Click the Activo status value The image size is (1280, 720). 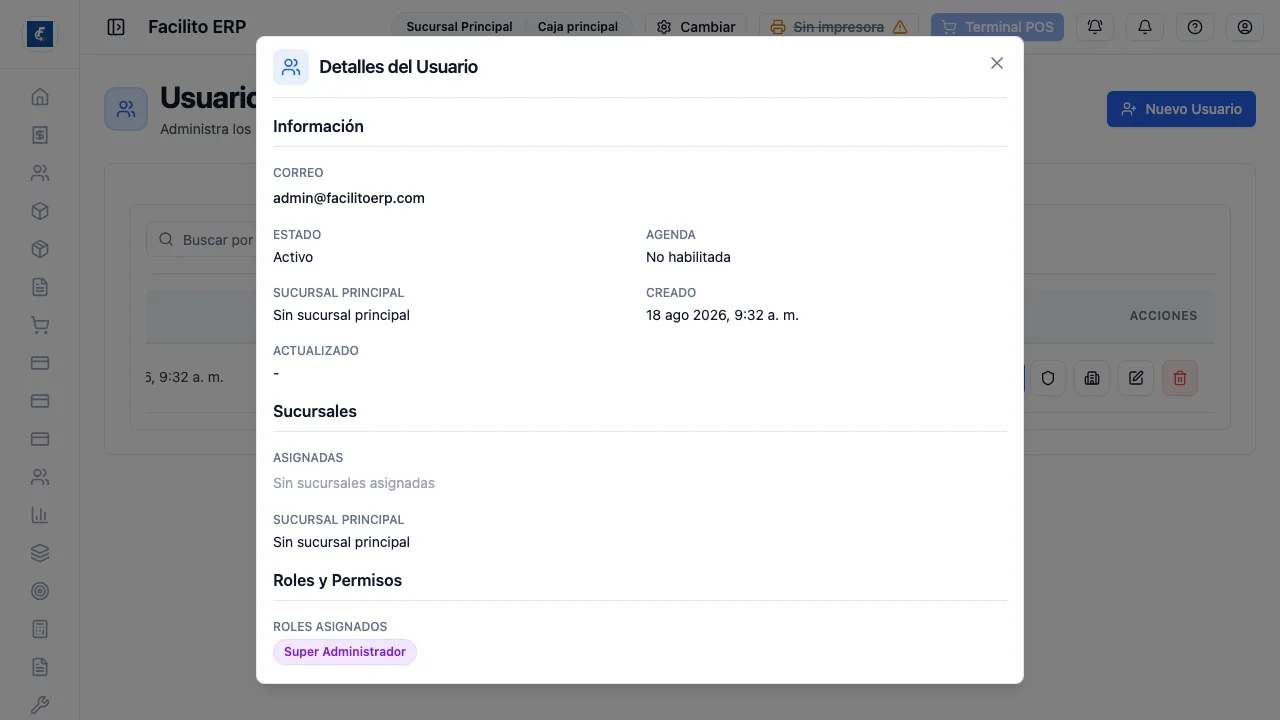(293, 257)
